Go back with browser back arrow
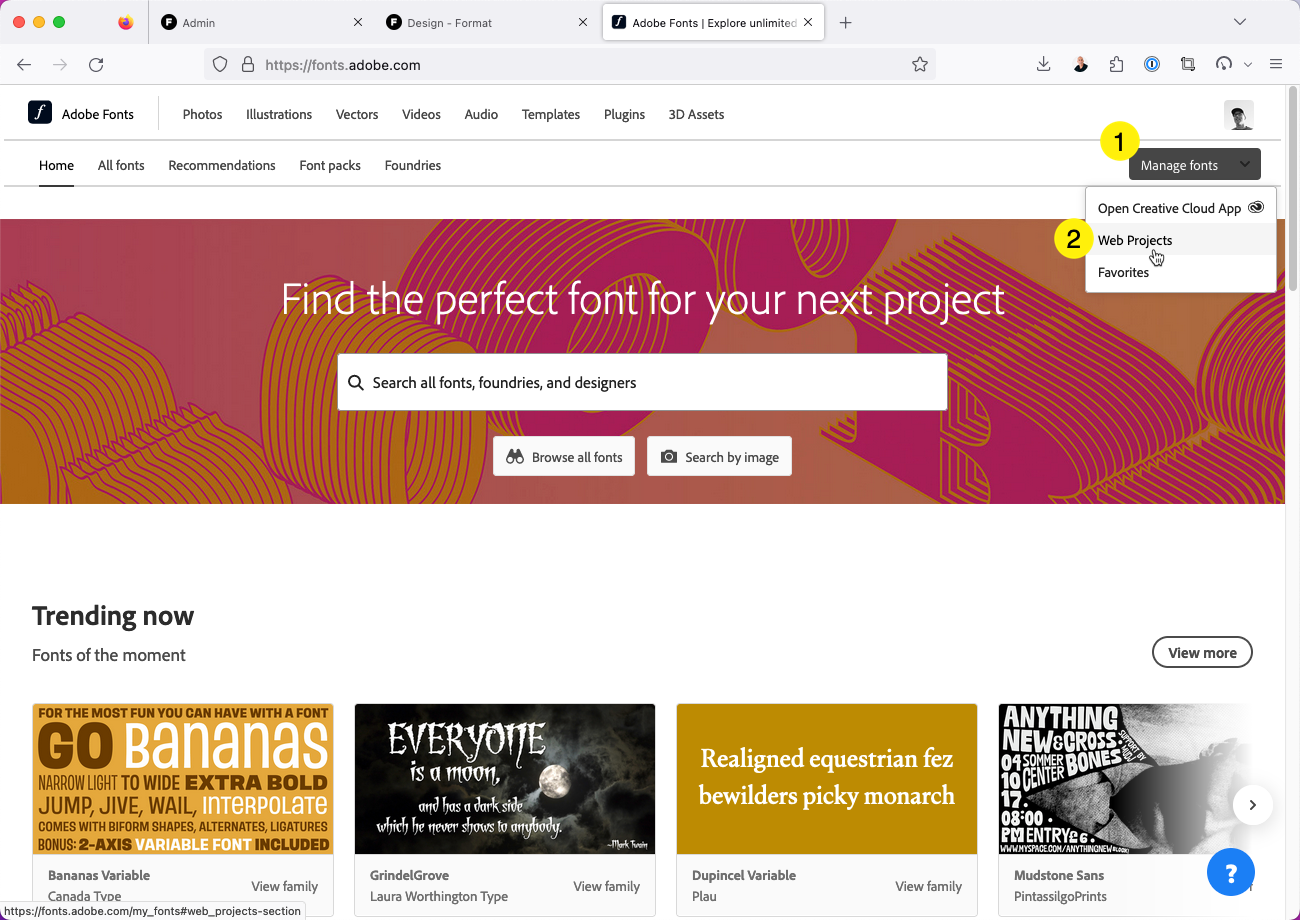This screenshot has width=1300, height=920. [x=24, y=64]
